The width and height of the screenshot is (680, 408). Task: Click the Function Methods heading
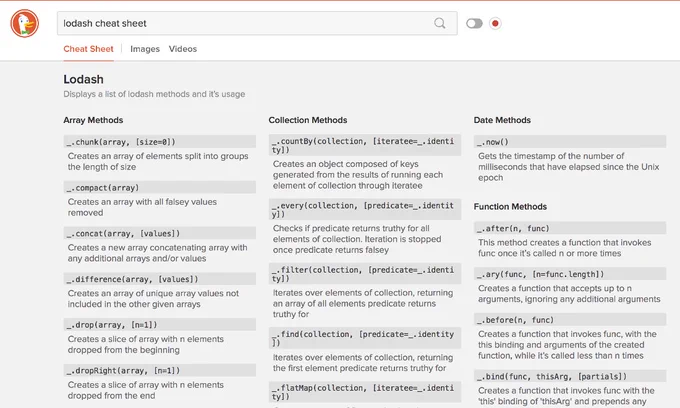pos(510,207)
